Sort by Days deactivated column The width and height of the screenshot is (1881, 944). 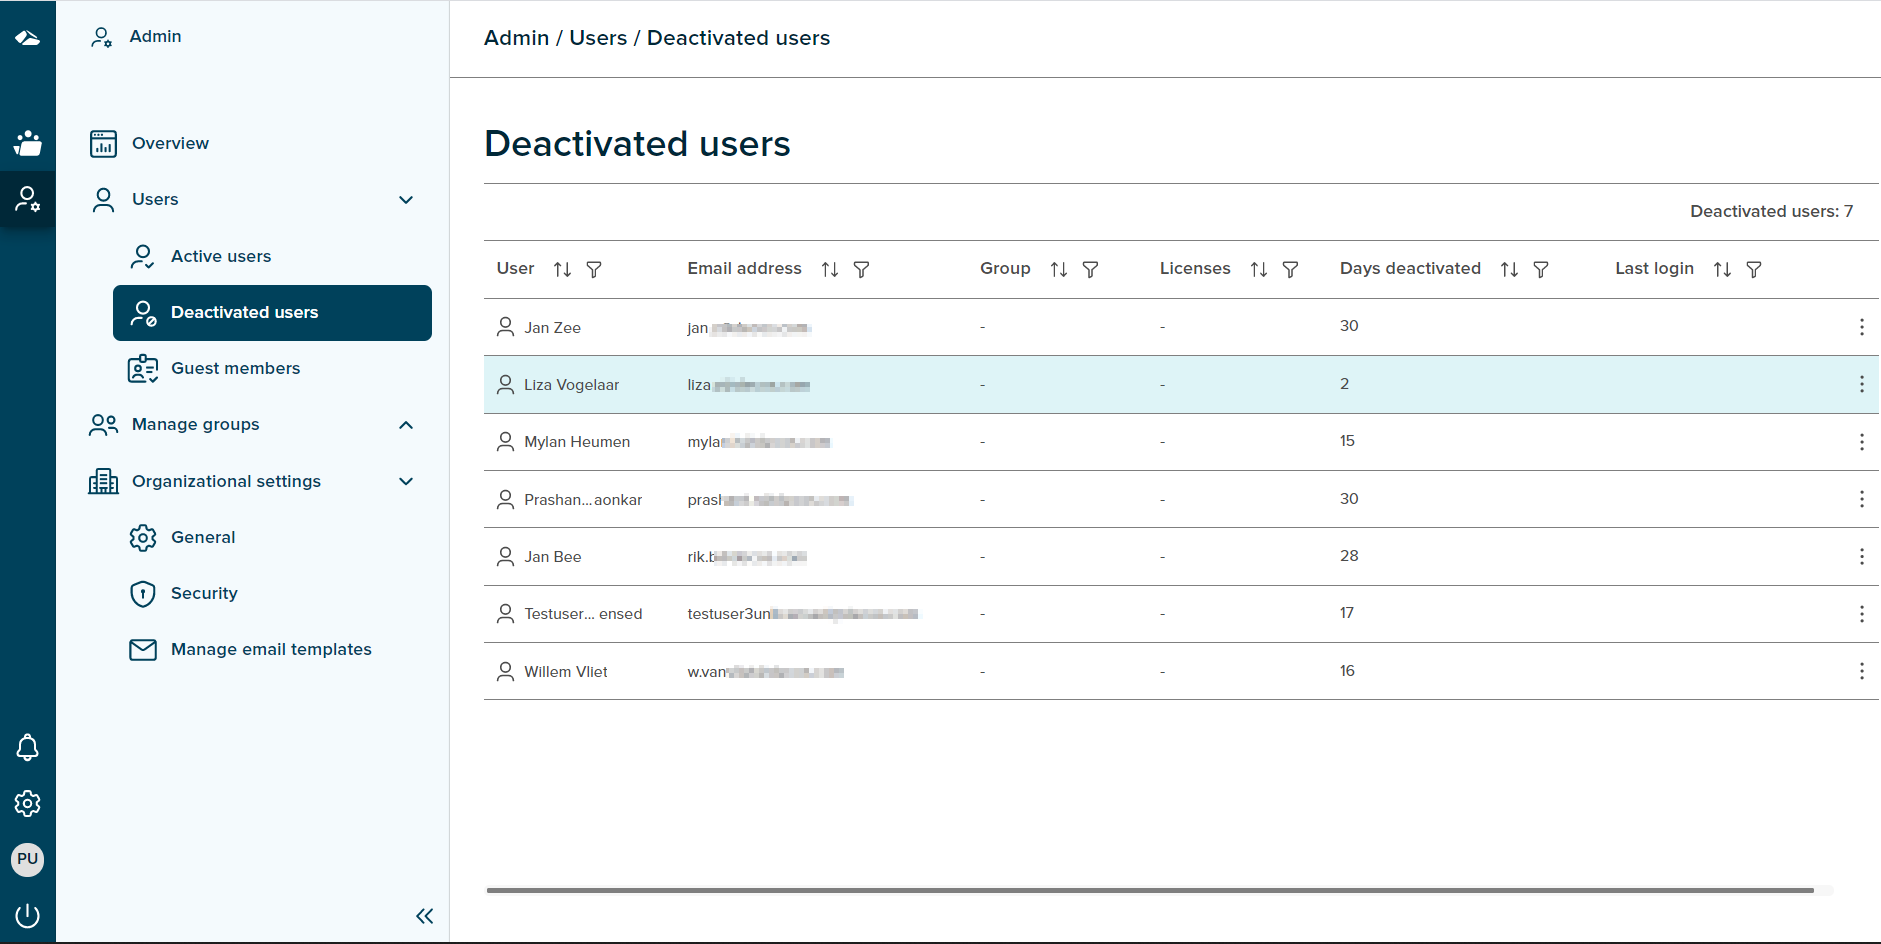tap(1510, 269)
